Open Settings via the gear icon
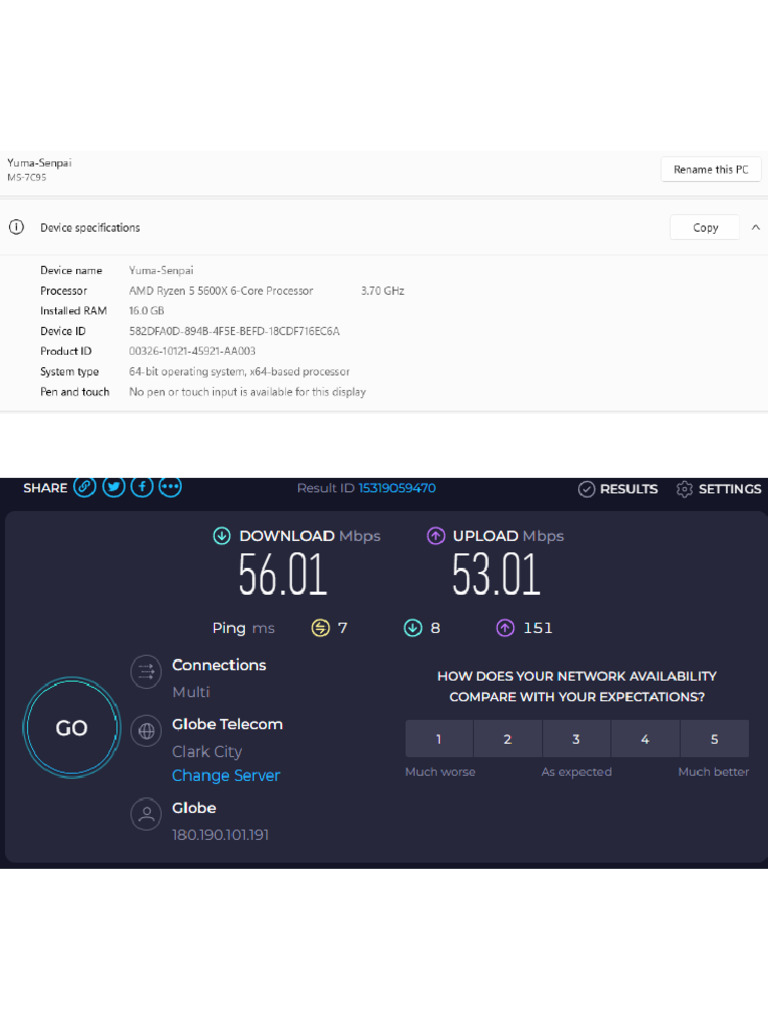This screenshot has height=1024, width=768. [x=684, y=489]
